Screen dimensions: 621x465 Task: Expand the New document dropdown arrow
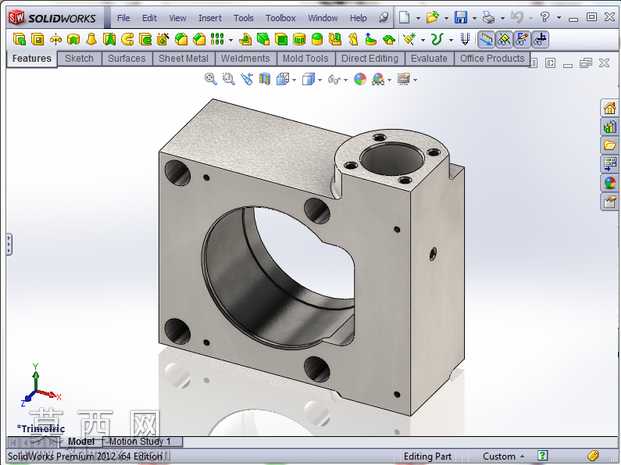click(418, 18)
